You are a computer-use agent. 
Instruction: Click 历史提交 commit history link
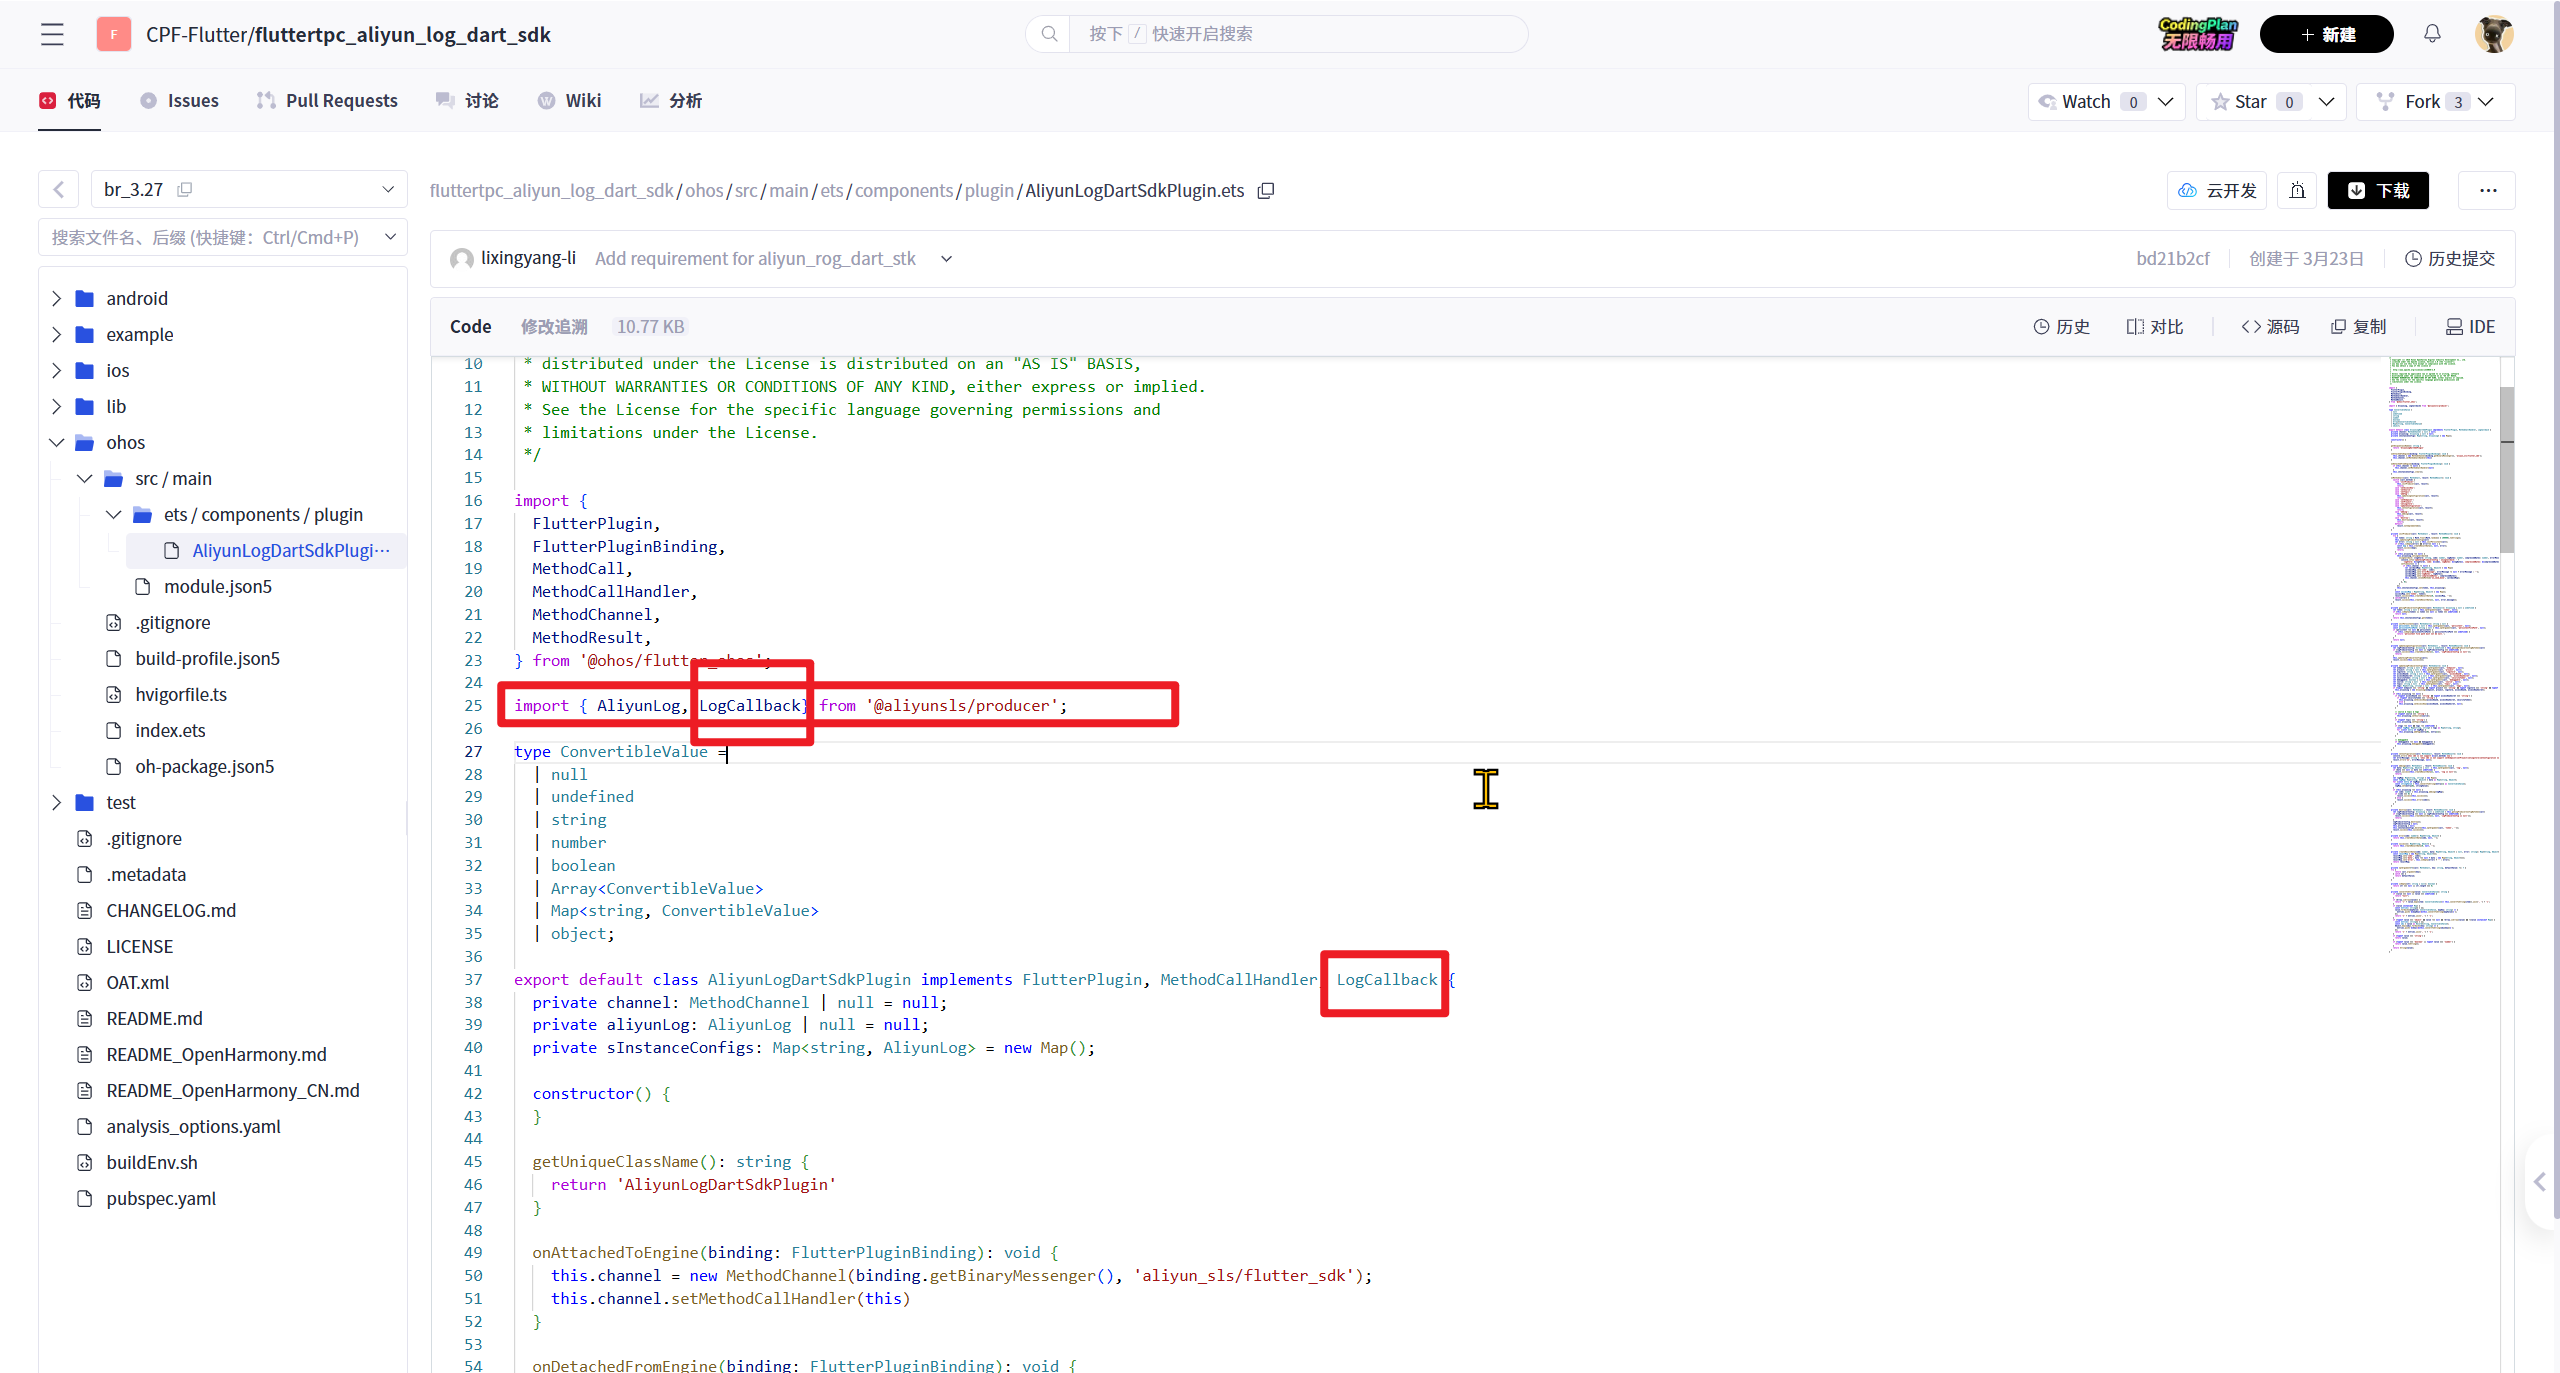point(2450,258)
